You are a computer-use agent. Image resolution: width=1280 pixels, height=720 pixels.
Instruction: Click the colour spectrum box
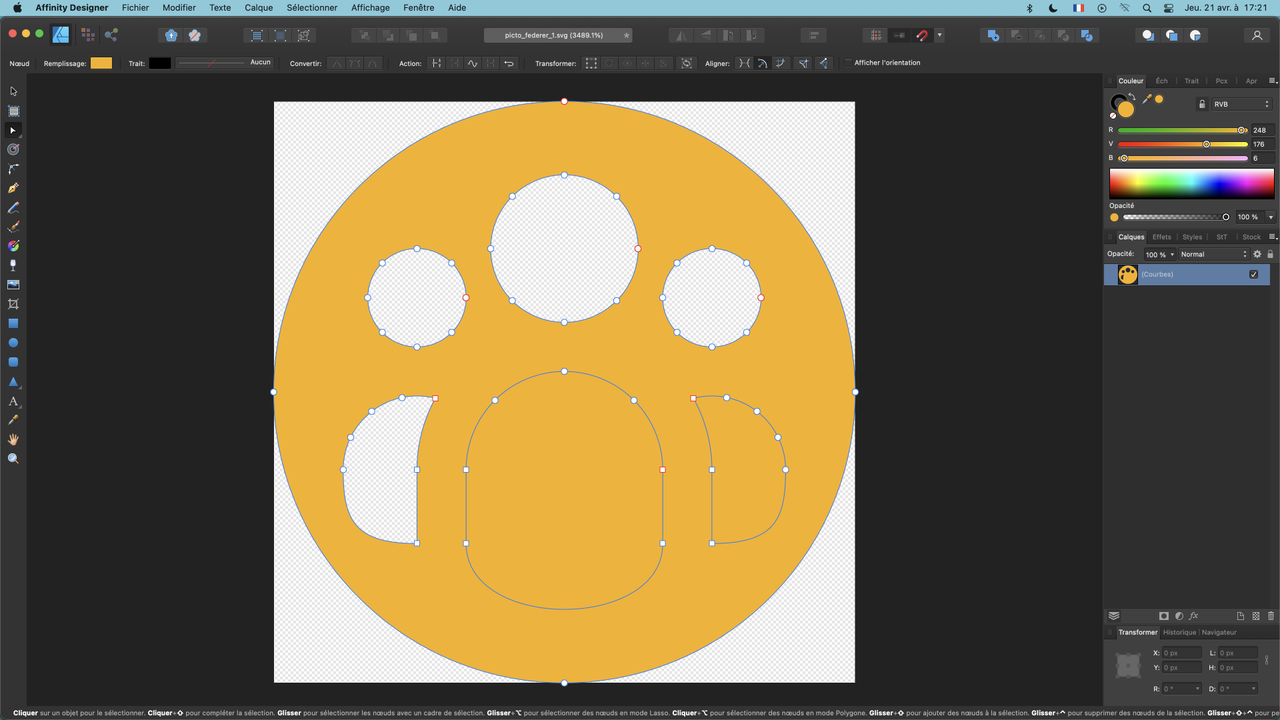click(1192, 183)
